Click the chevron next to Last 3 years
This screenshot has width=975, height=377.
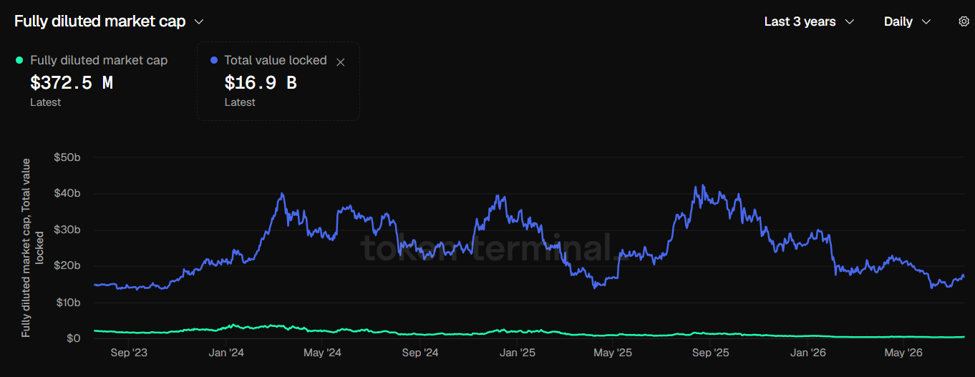click(849, 22)
